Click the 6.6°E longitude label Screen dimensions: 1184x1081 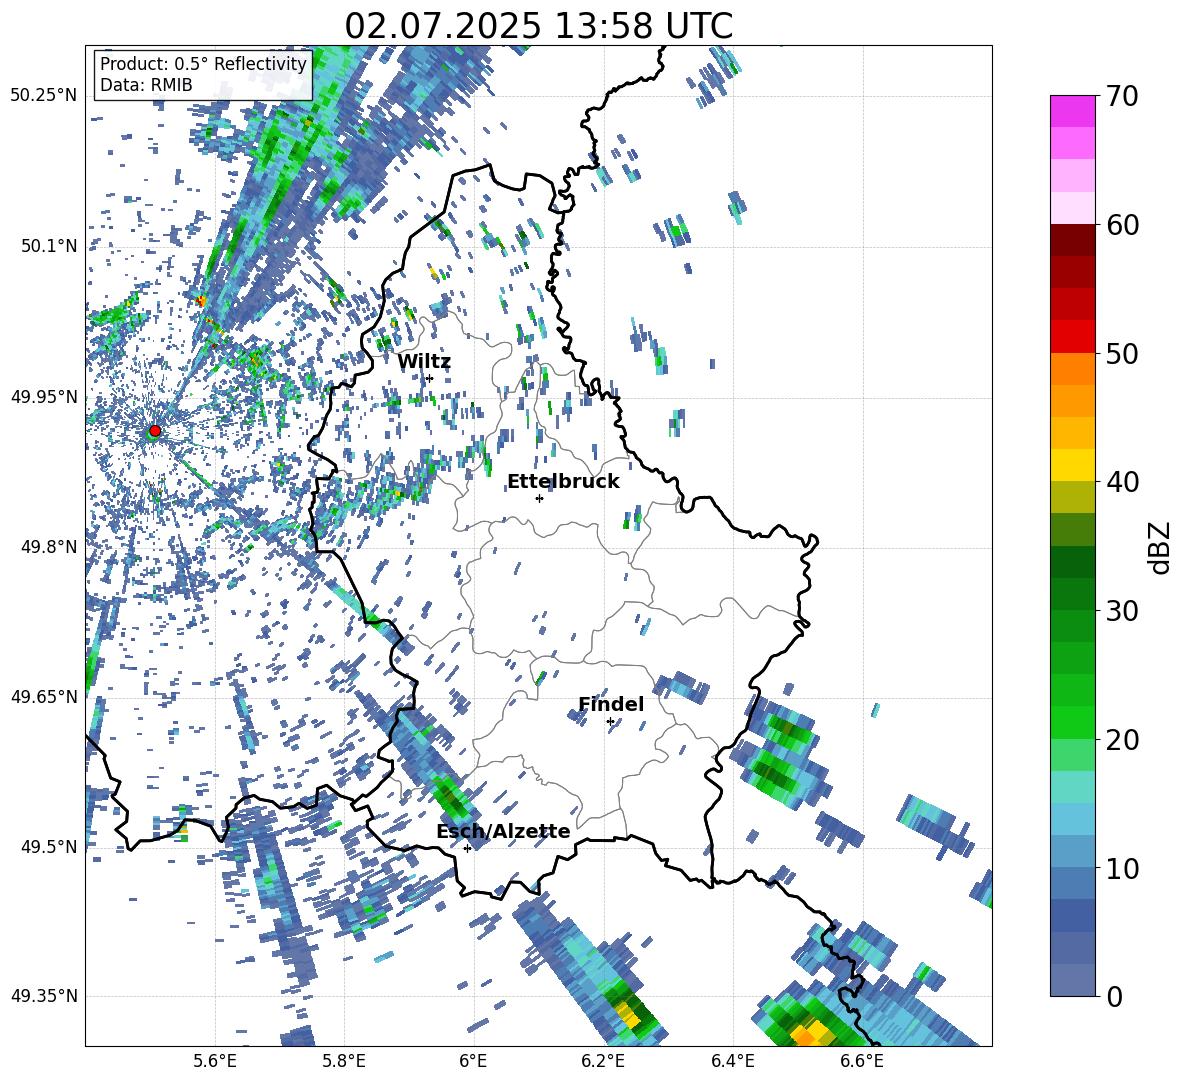[862, 1061]
